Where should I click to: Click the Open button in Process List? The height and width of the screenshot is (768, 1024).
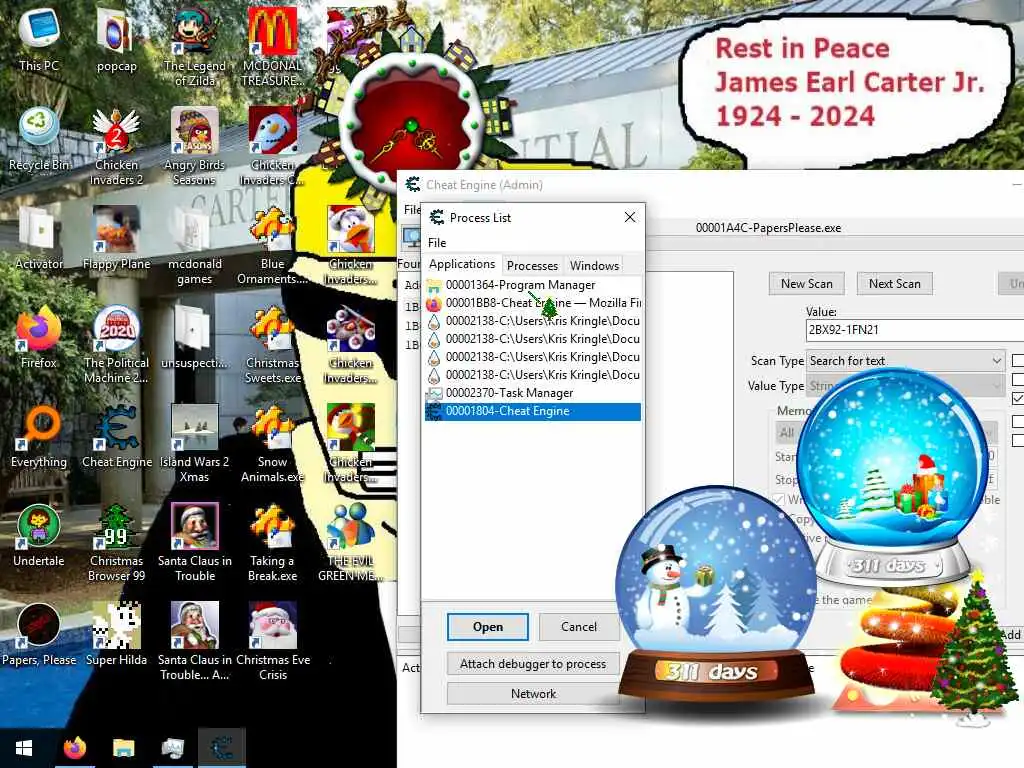coord(488,627)
